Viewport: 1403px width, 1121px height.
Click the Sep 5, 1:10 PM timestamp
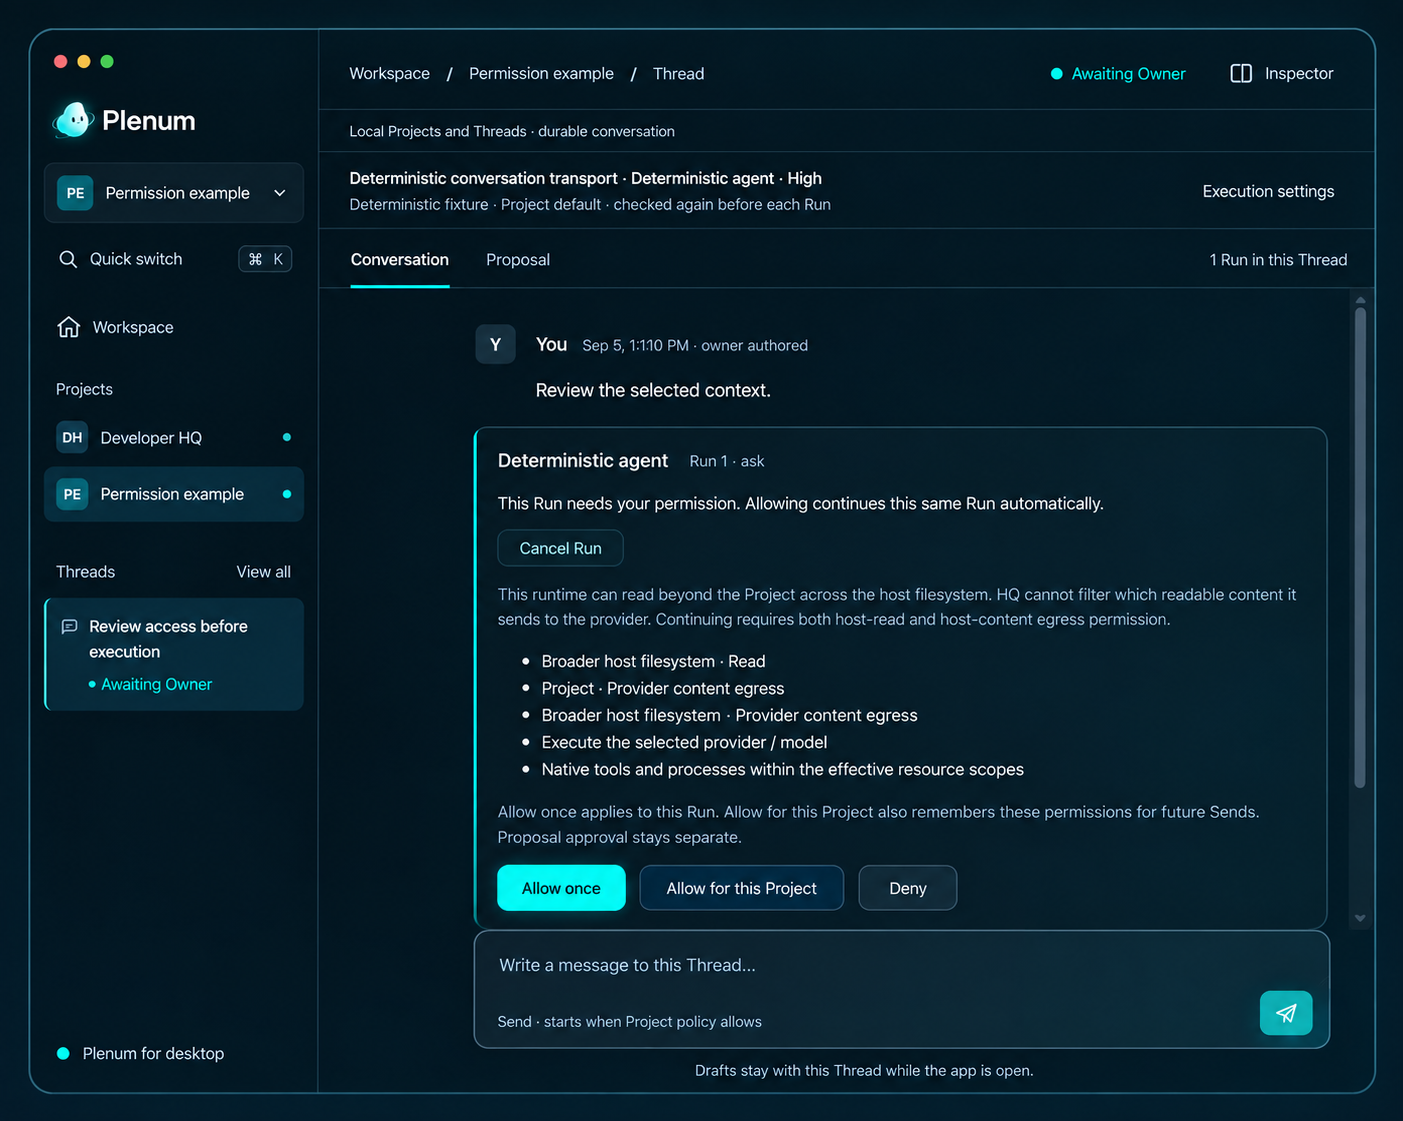click(635, 345)
